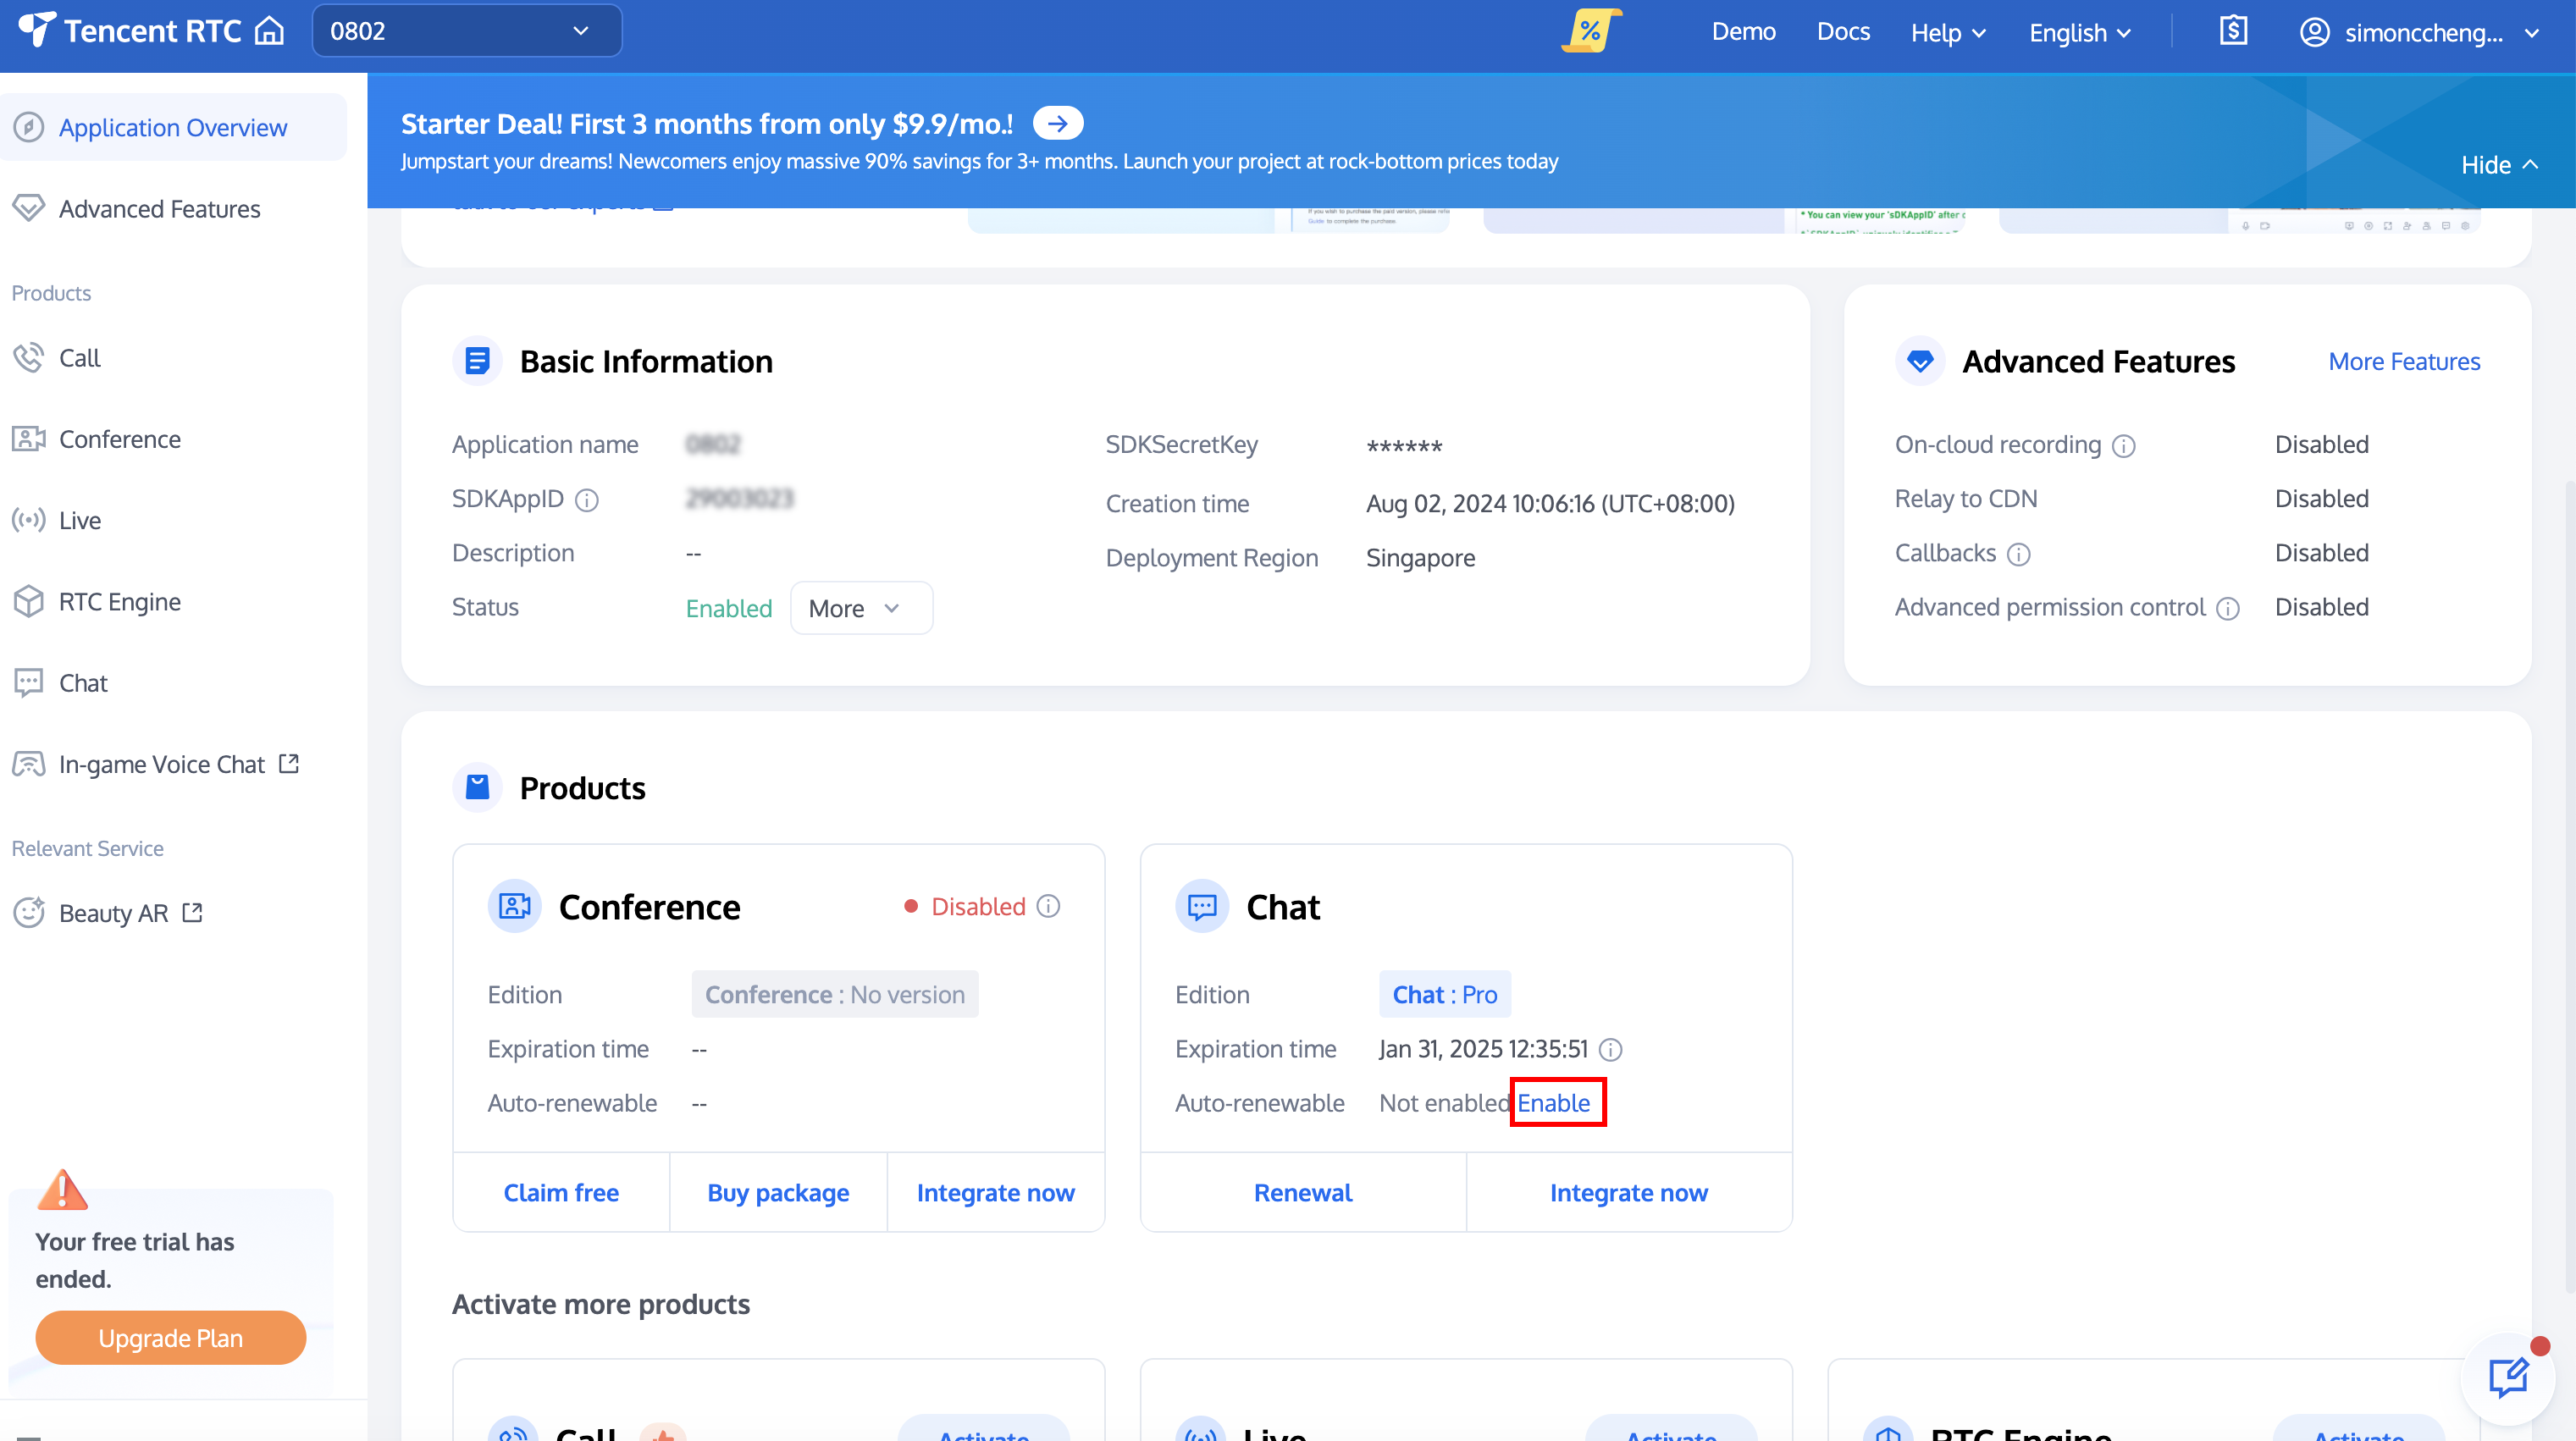Image resolution: width=2576 pixels, height=1441 pixels.
Task: Click the More Features link
Action: pyautogui.click(x=2403, y=362)
